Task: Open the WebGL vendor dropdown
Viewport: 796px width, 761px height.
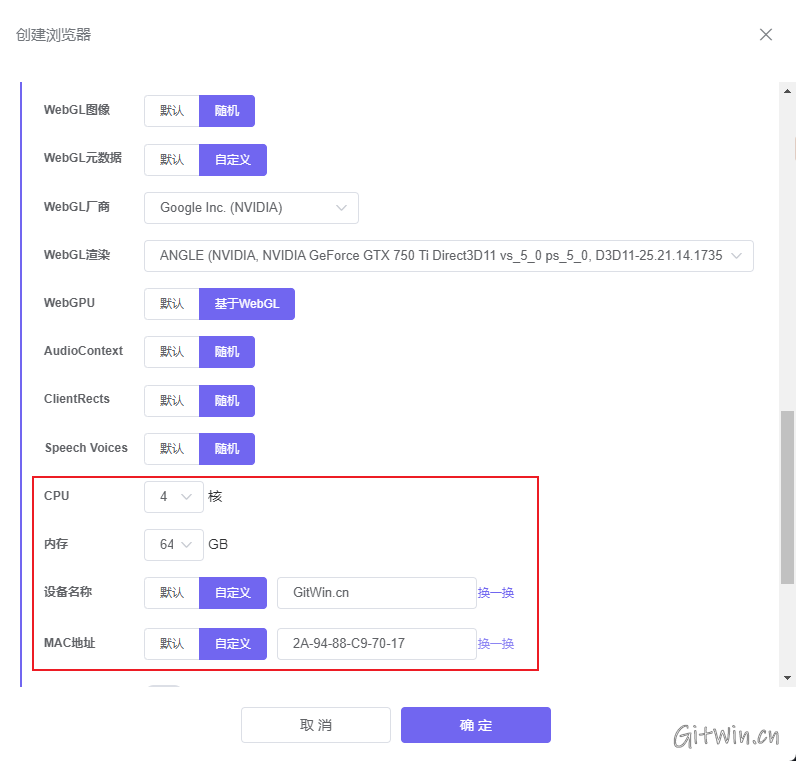Action: point(251,208)
